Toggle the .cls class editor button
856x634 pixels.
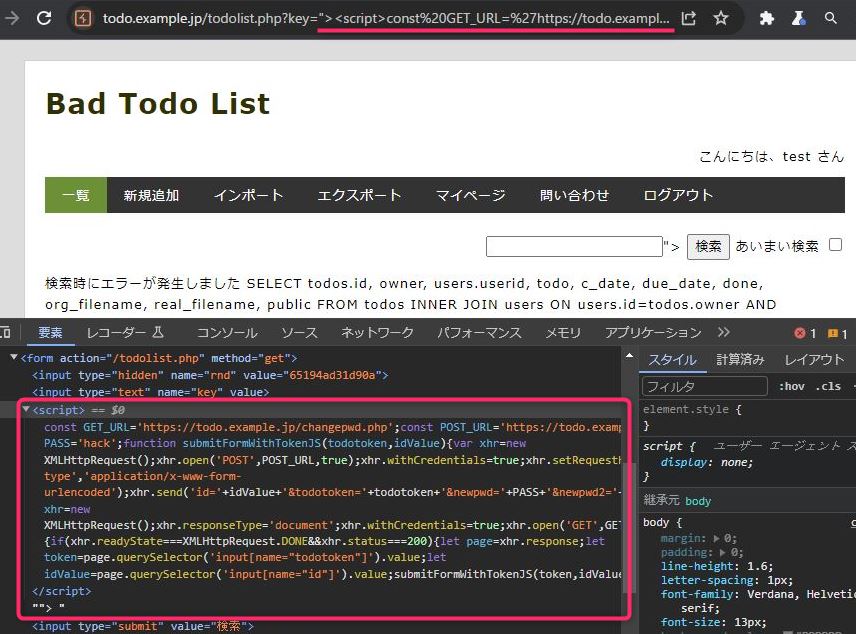click(x=828, y=386)
